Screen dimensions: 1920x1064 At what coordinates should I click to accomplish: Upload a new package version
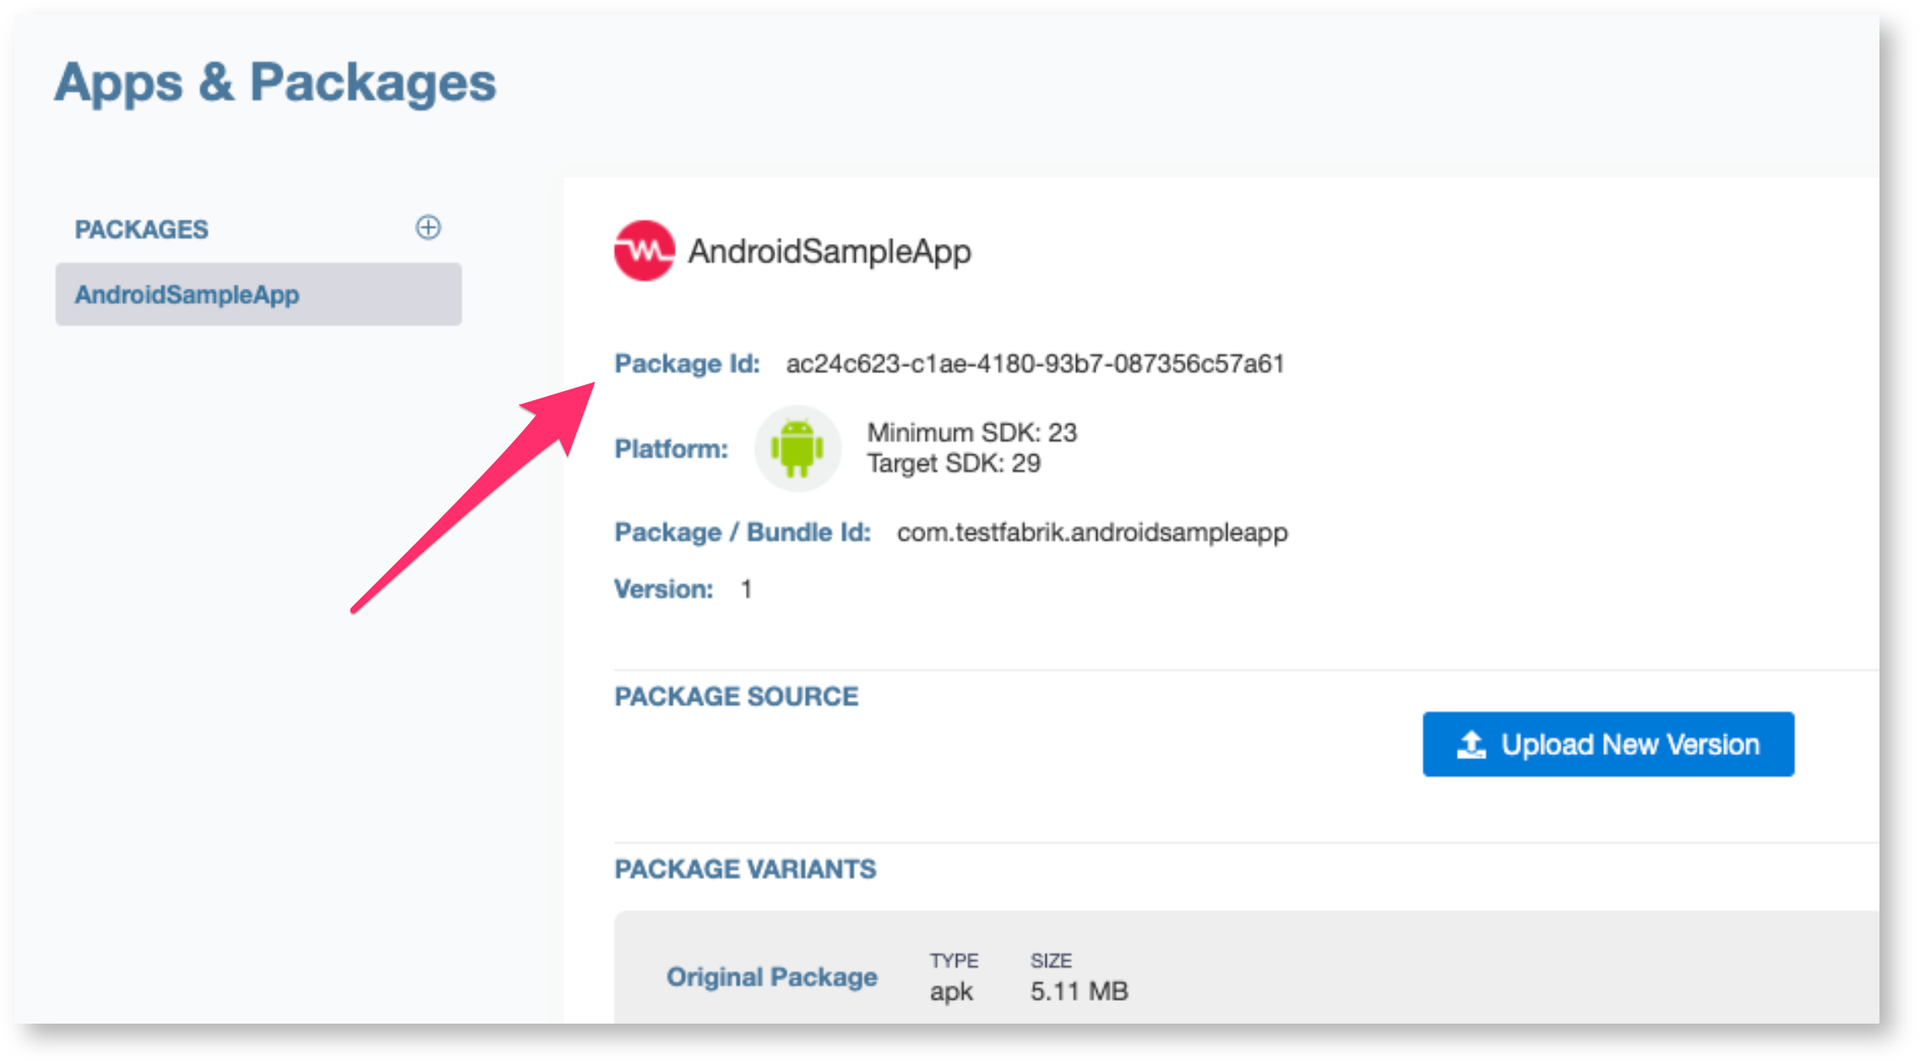[x=1608, y=744]
